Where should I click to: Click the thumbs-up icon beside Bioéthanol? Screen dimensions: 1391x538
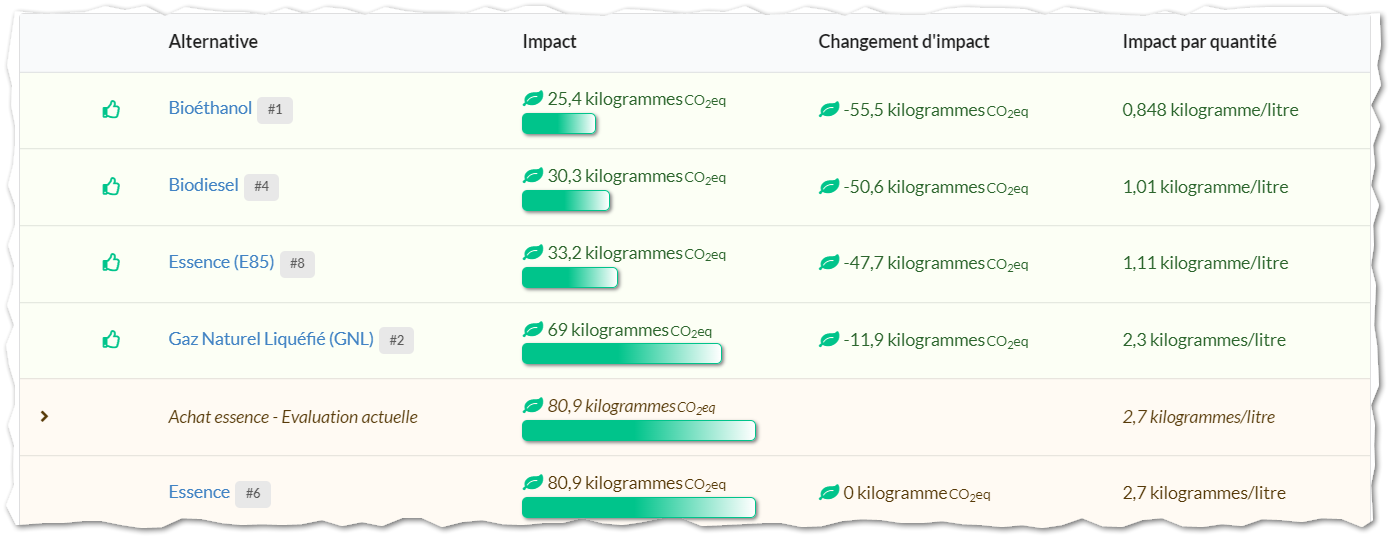(x=111, y=110)
